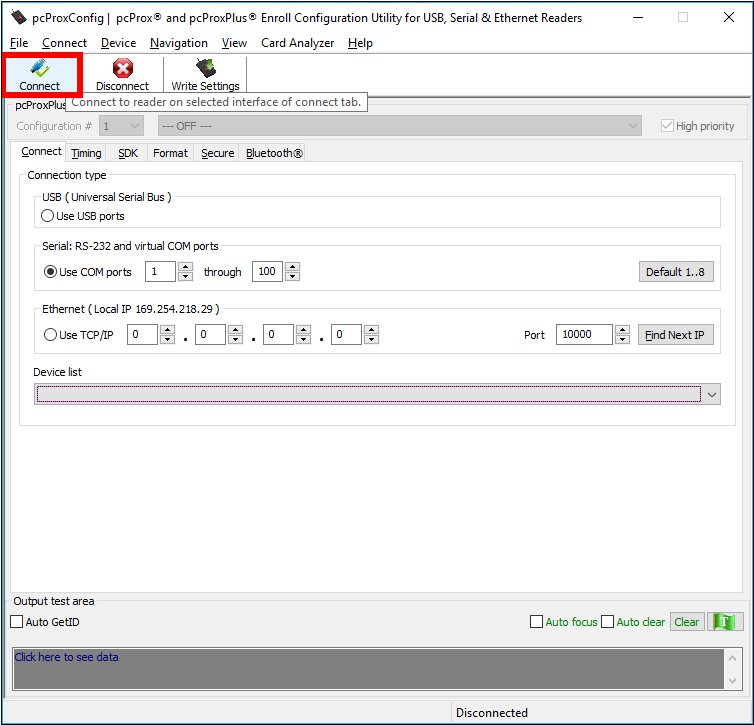The width and height of the screenshot is (754, 725).
Task: Close the pcProxConfig window
Action: [729, 17]
